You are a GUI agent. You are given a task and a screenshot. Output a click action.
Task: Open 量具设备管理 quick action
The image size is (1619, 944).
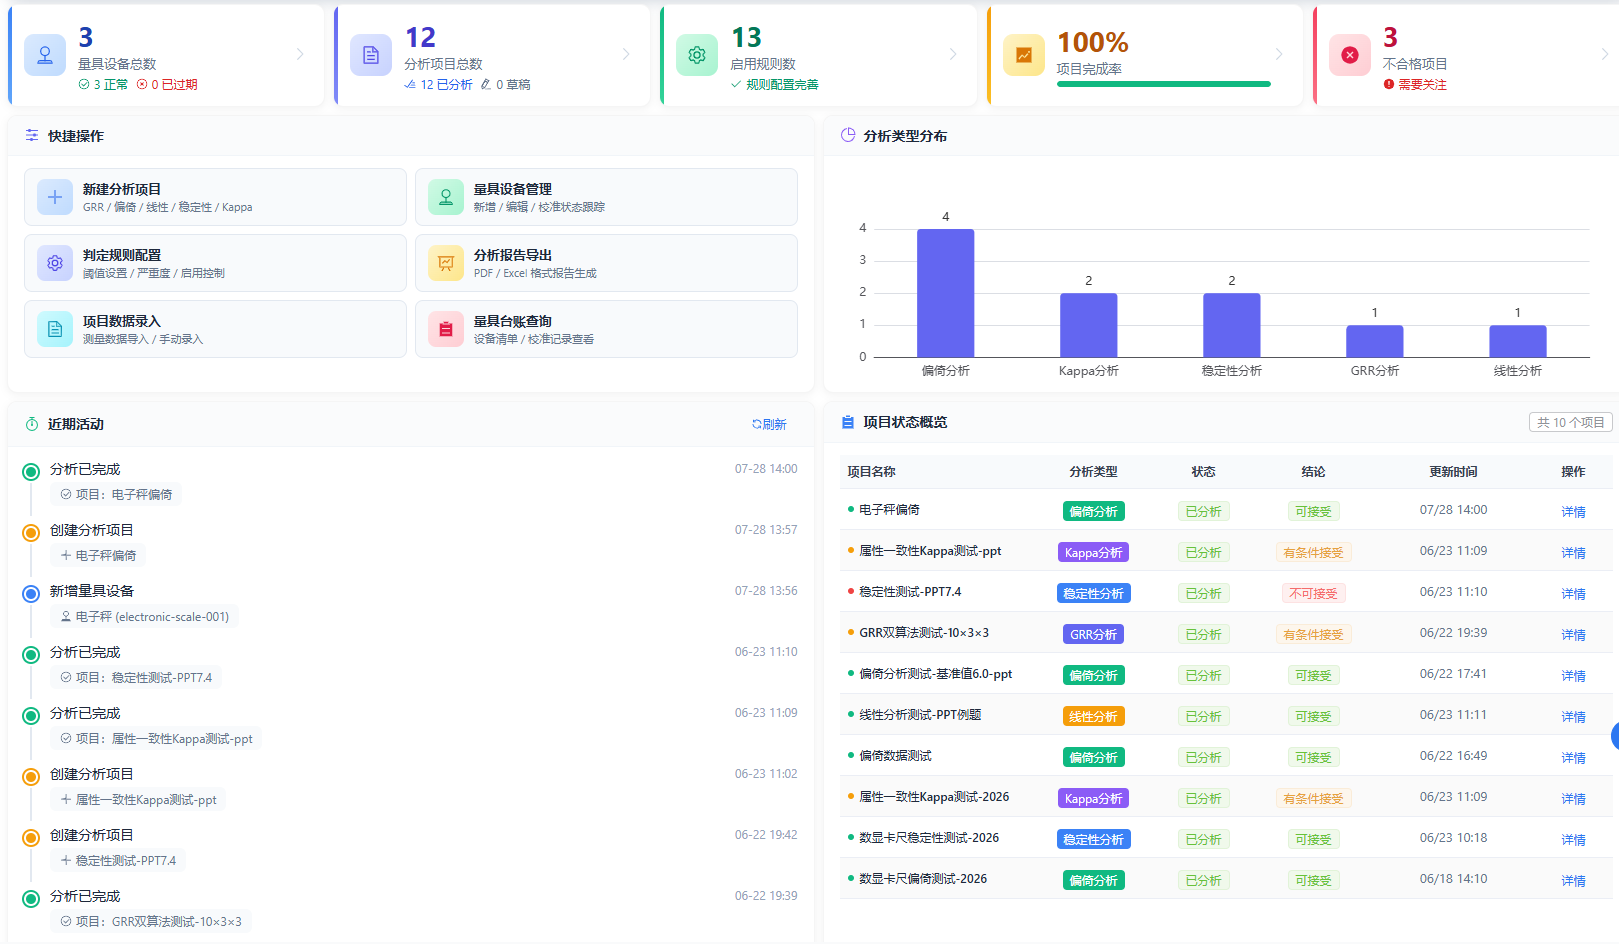pyautogui.click(x=606, y=197)
